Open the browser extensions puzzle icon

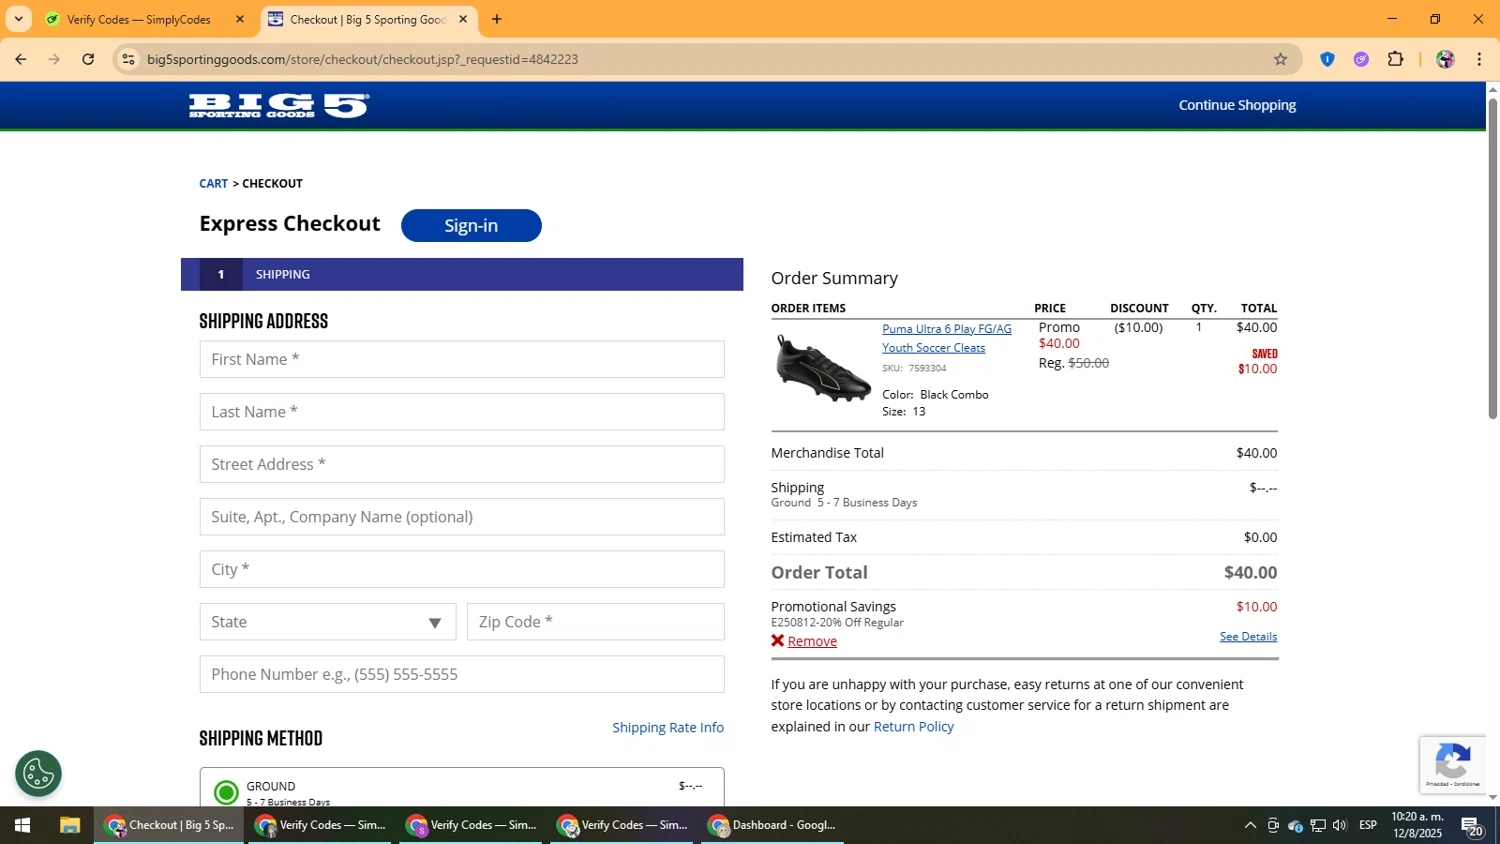[x=1395, y=59]
